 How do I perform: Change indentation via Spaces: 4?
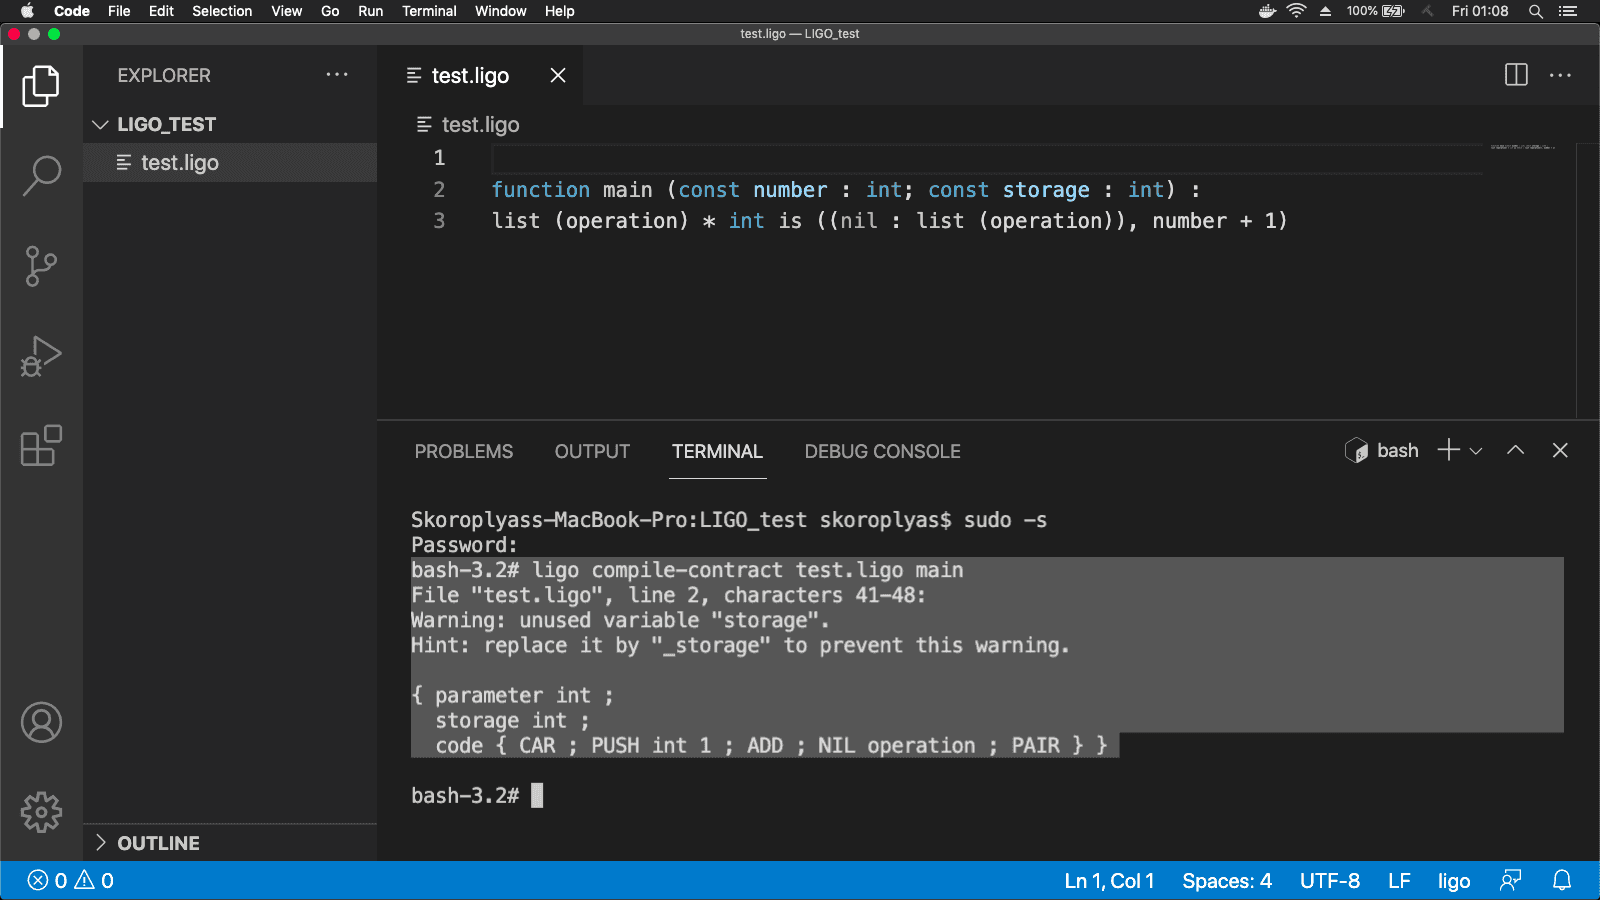1226,880
